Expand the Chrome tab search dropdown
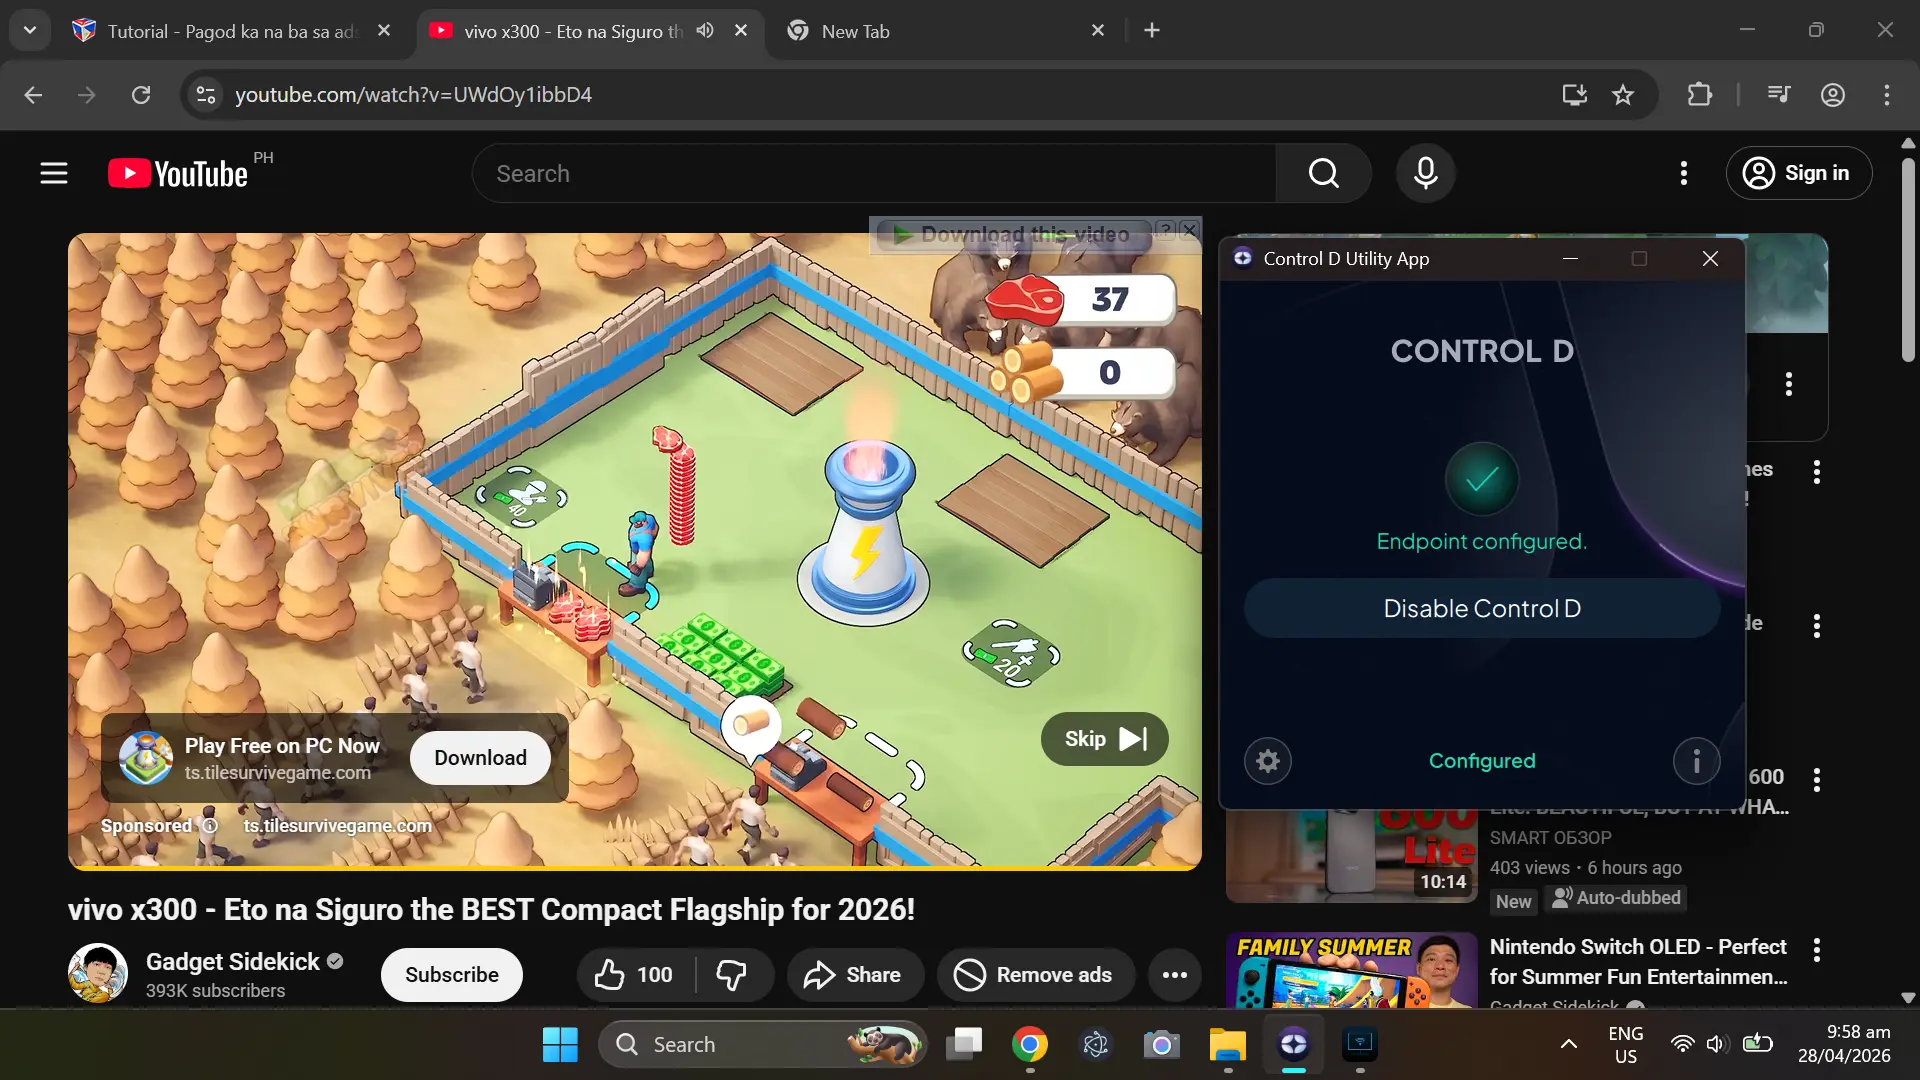 click(30, 30)
